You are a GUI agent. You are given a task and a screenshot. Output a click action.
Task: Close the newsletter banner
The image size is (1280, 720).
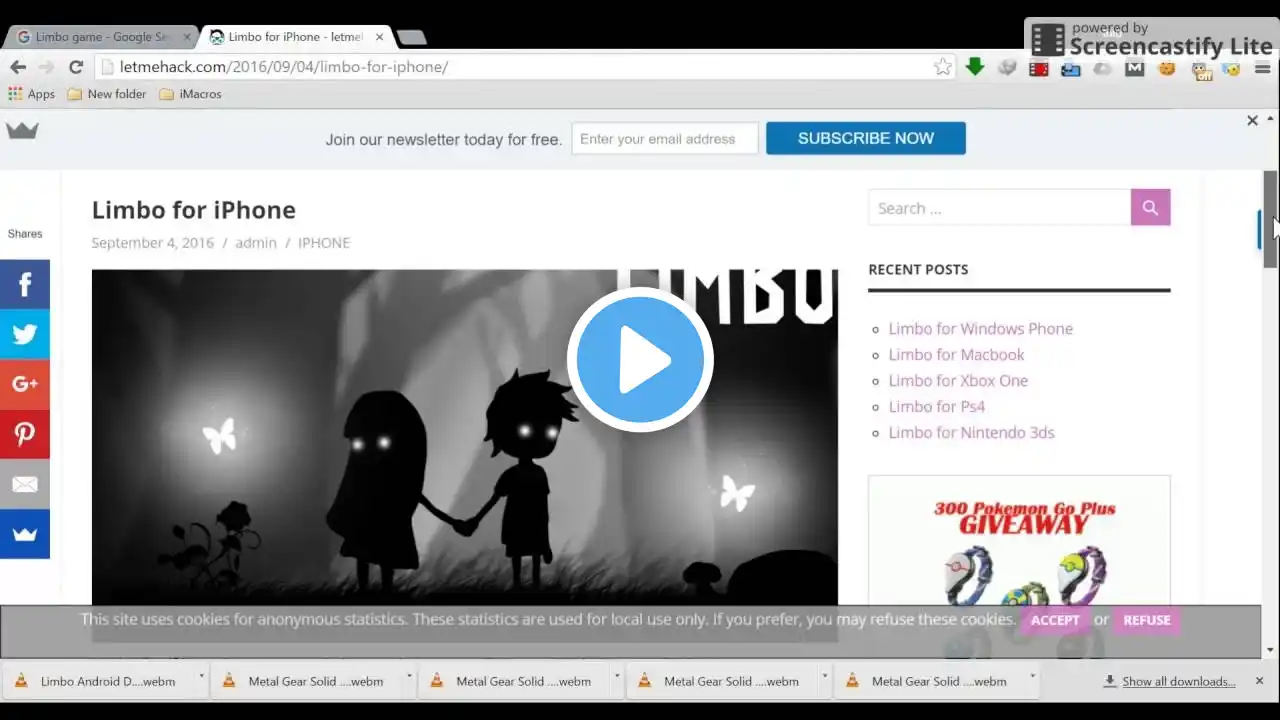(1252, 120)
